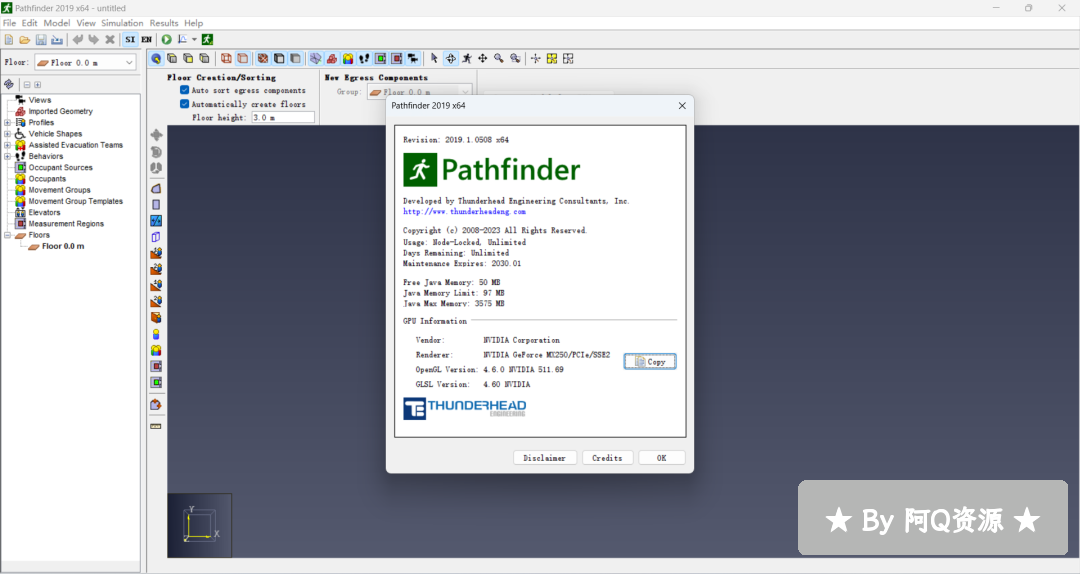Run the simulation with the green play icon
The width and height of the screenshot is (1080, 574).
click(x=166, y=39)
